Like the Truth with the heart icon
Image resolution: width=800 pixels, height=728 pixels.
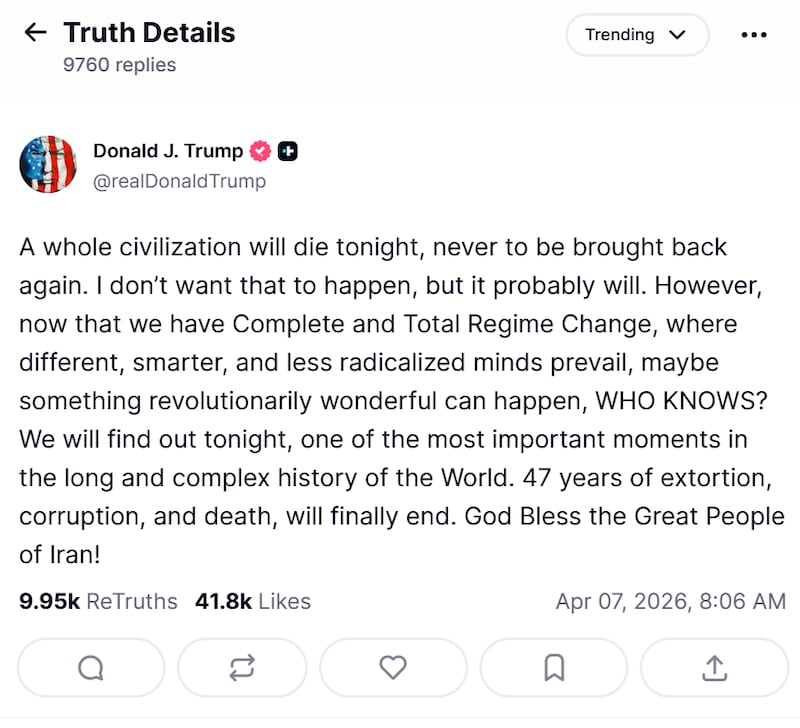click(393, 667)
